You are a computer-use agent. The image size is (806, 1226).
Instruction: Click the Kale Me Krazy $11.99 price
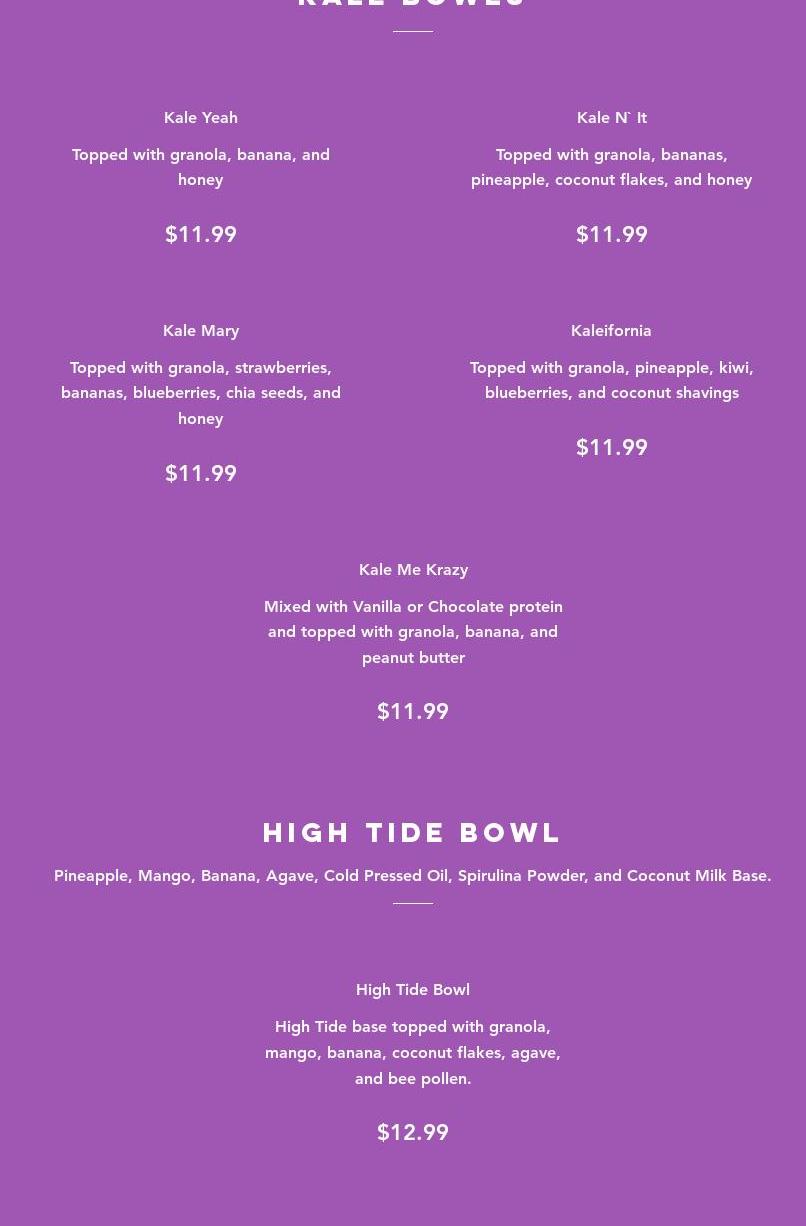click(x=413, y=712)
